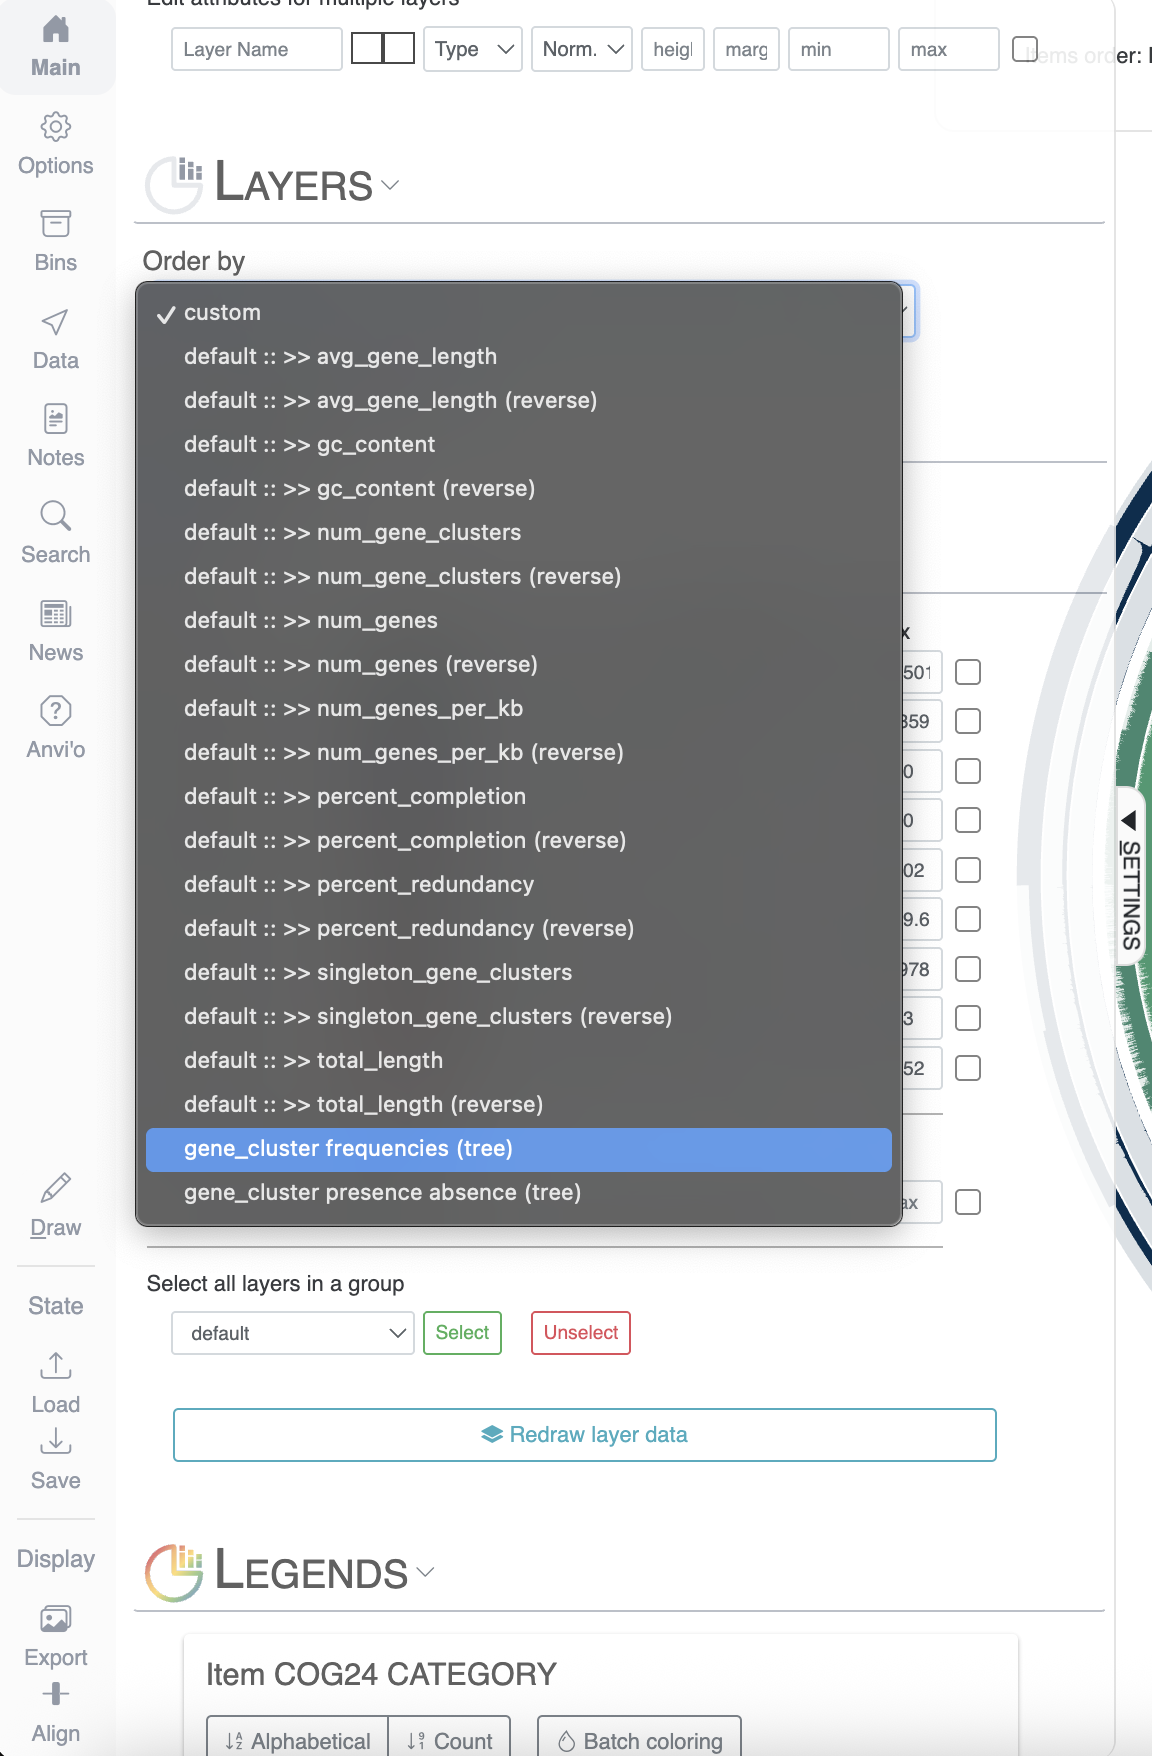The width and height of the screenshot is (1152, 1756).
Task: Click Redraw layer data button
Action: click(x=584, y=1435)
